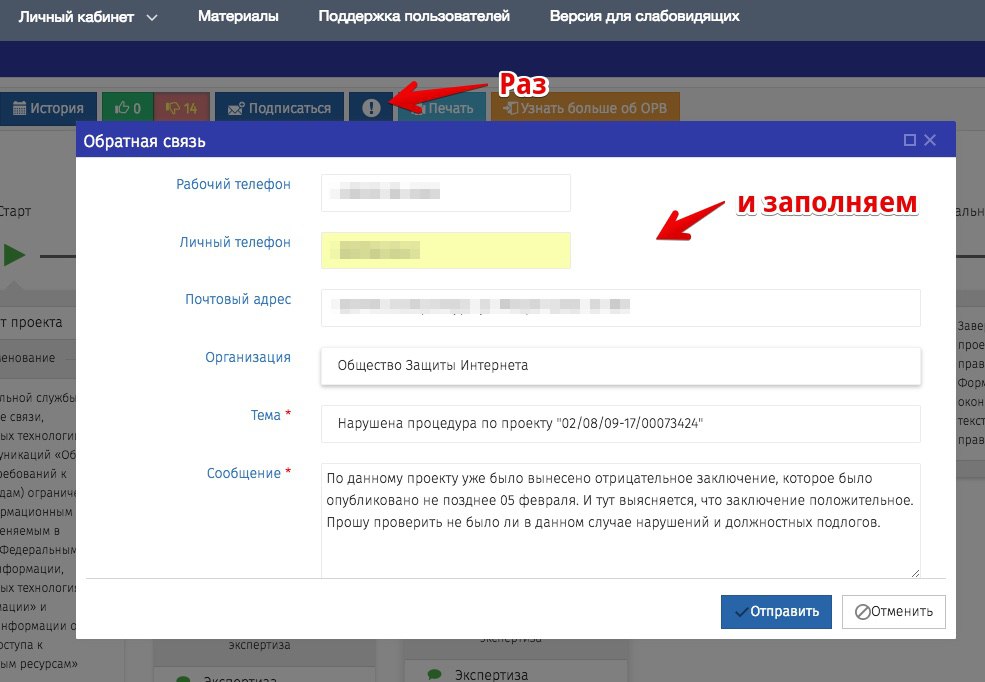Click the История button
The width and height of the screenshot is (985, 682).
click(48, 108)
